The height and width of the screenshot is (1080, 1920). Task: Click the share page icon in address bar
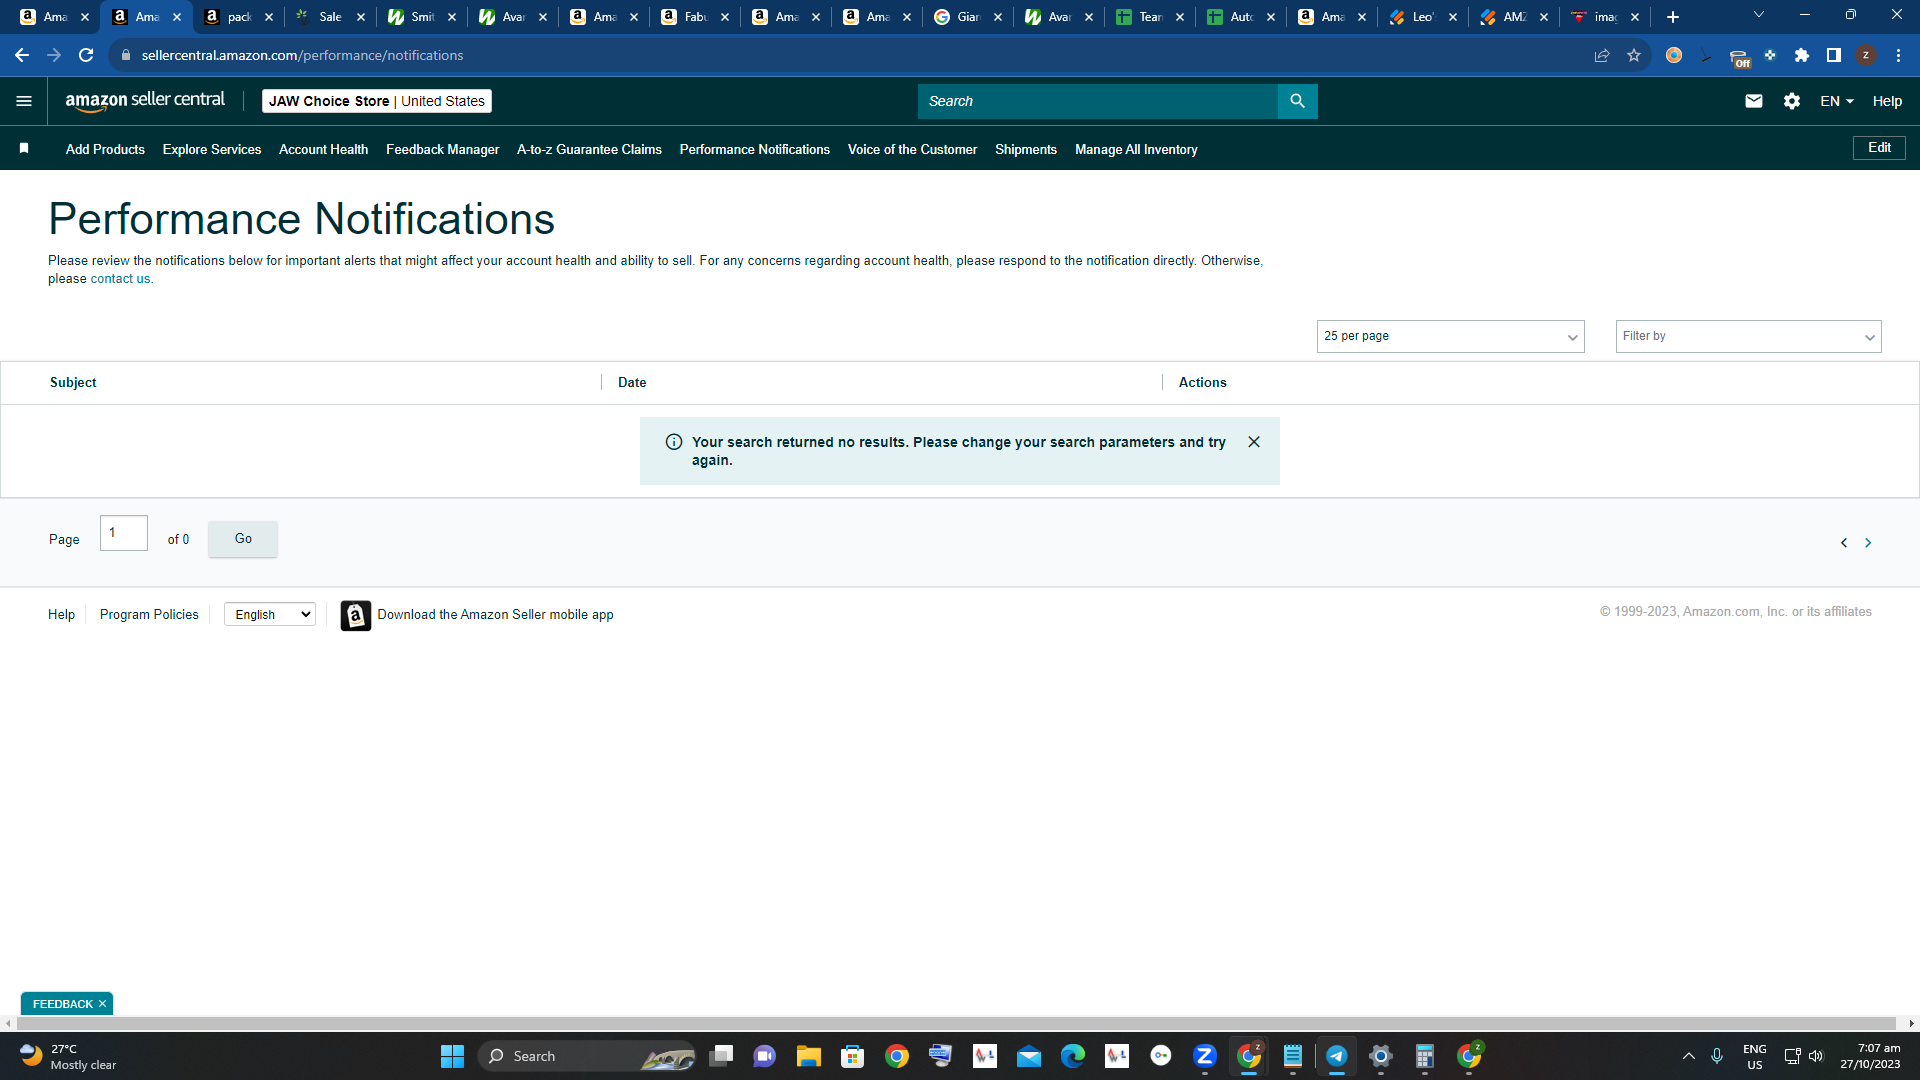click(x=1602, y=55)
